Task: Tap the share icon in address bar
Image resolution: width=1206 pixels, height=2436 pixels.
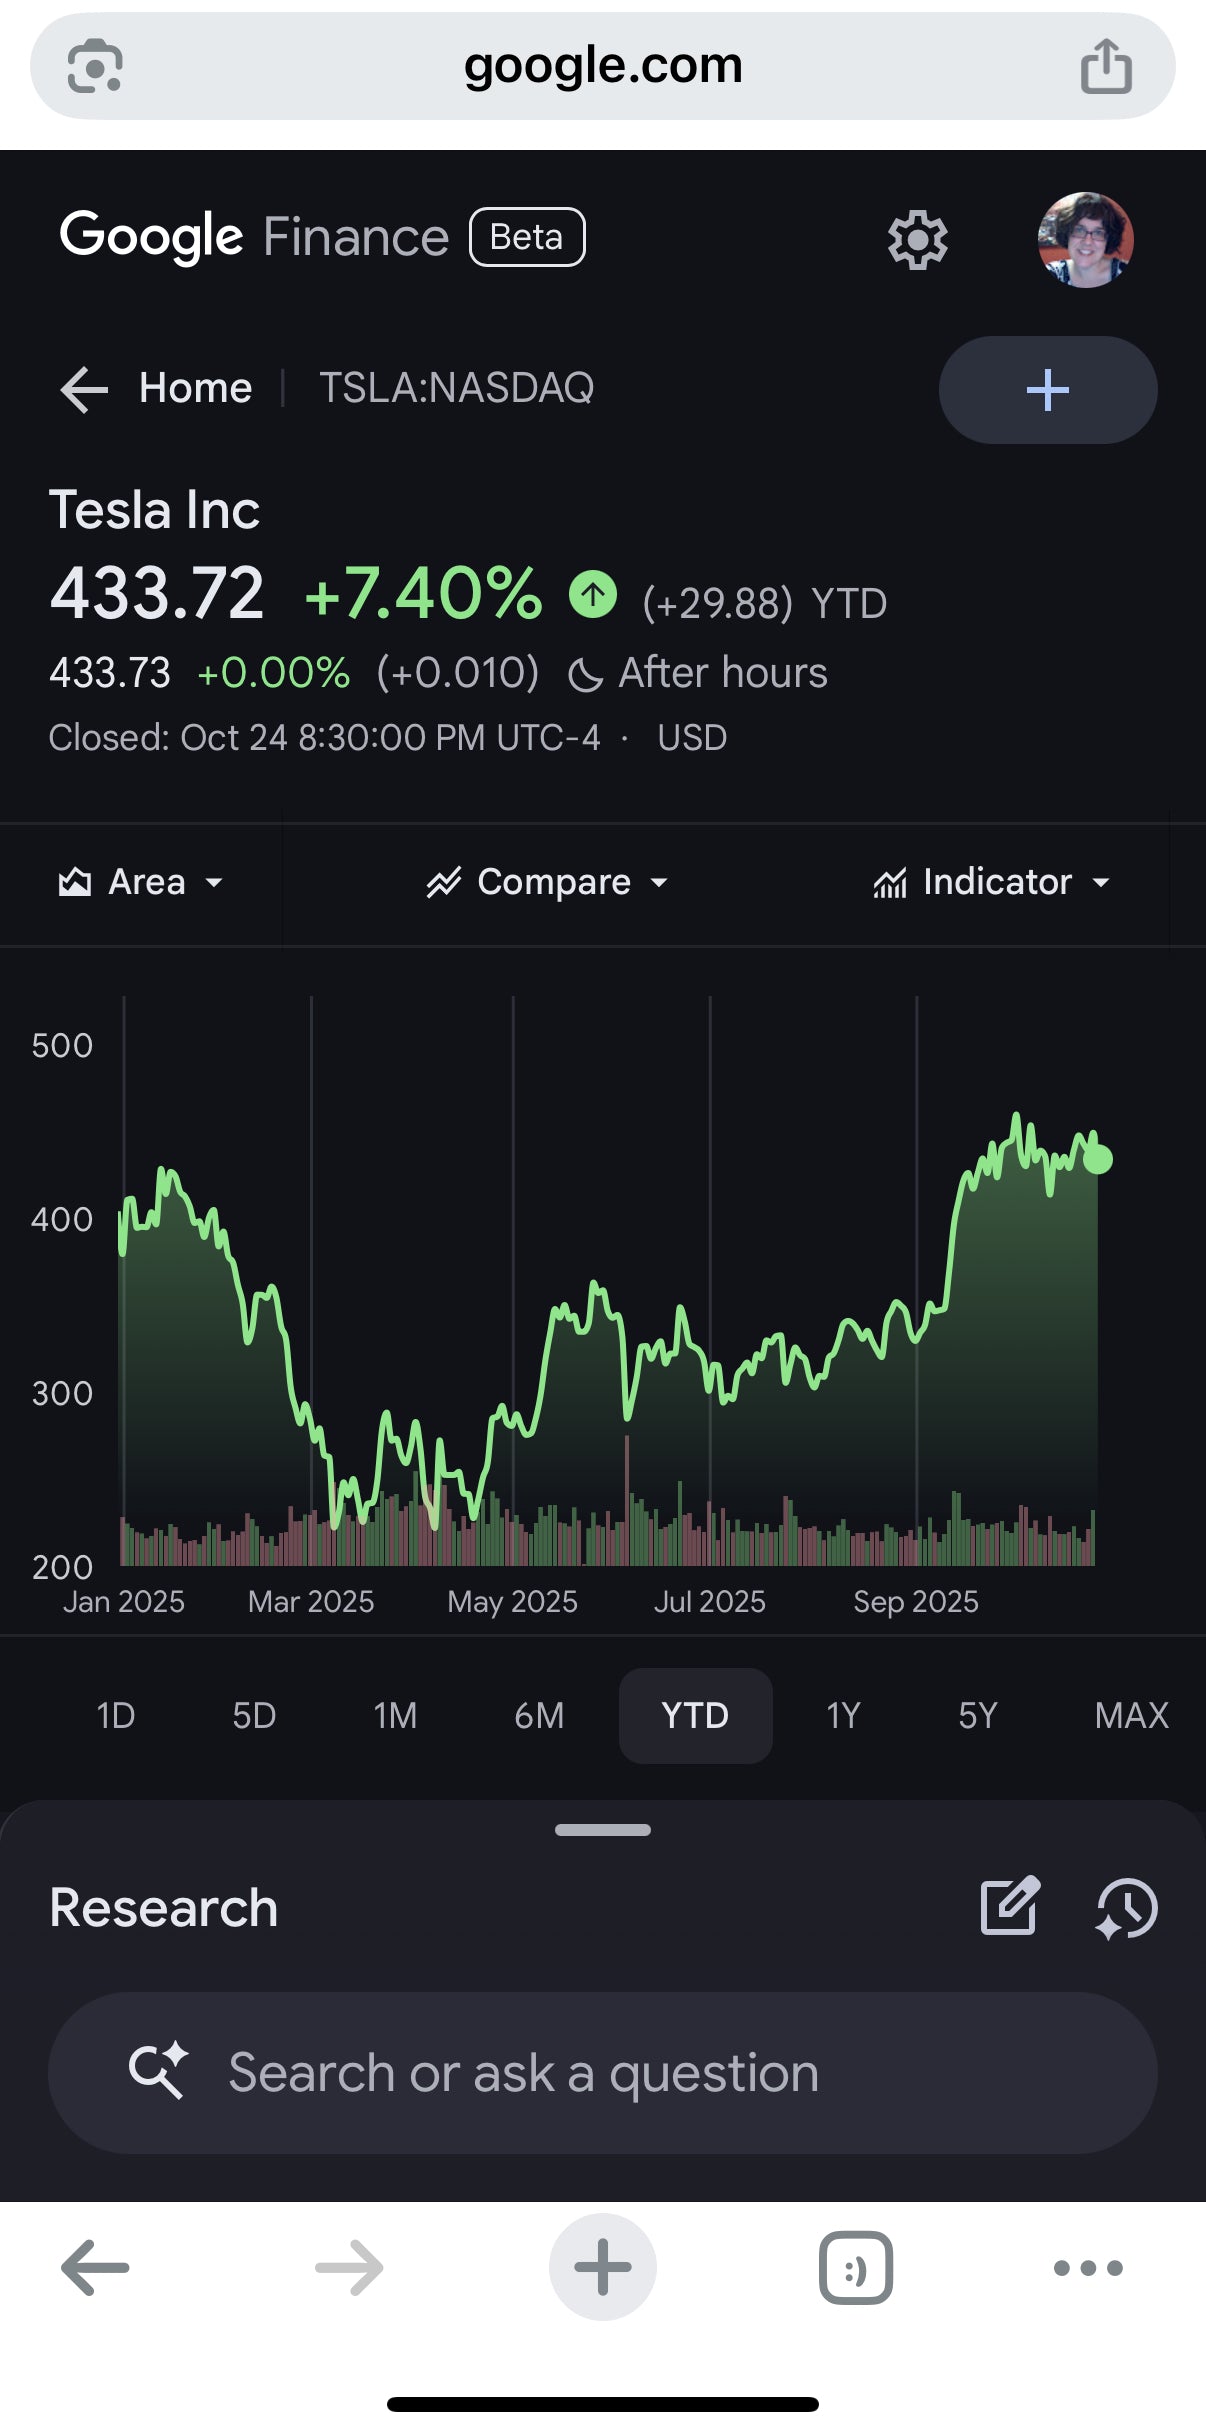Action: pos(1106,66)
